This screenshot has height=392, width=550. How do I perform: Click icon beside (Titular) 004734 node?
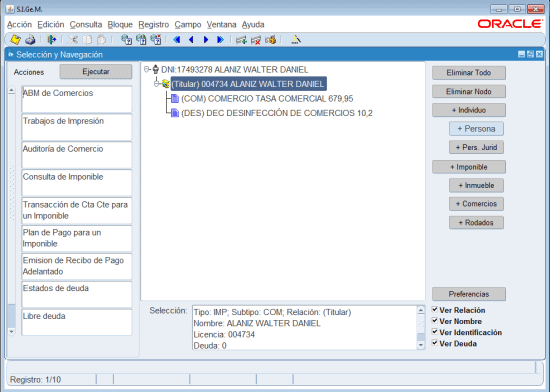click(166, 84)
